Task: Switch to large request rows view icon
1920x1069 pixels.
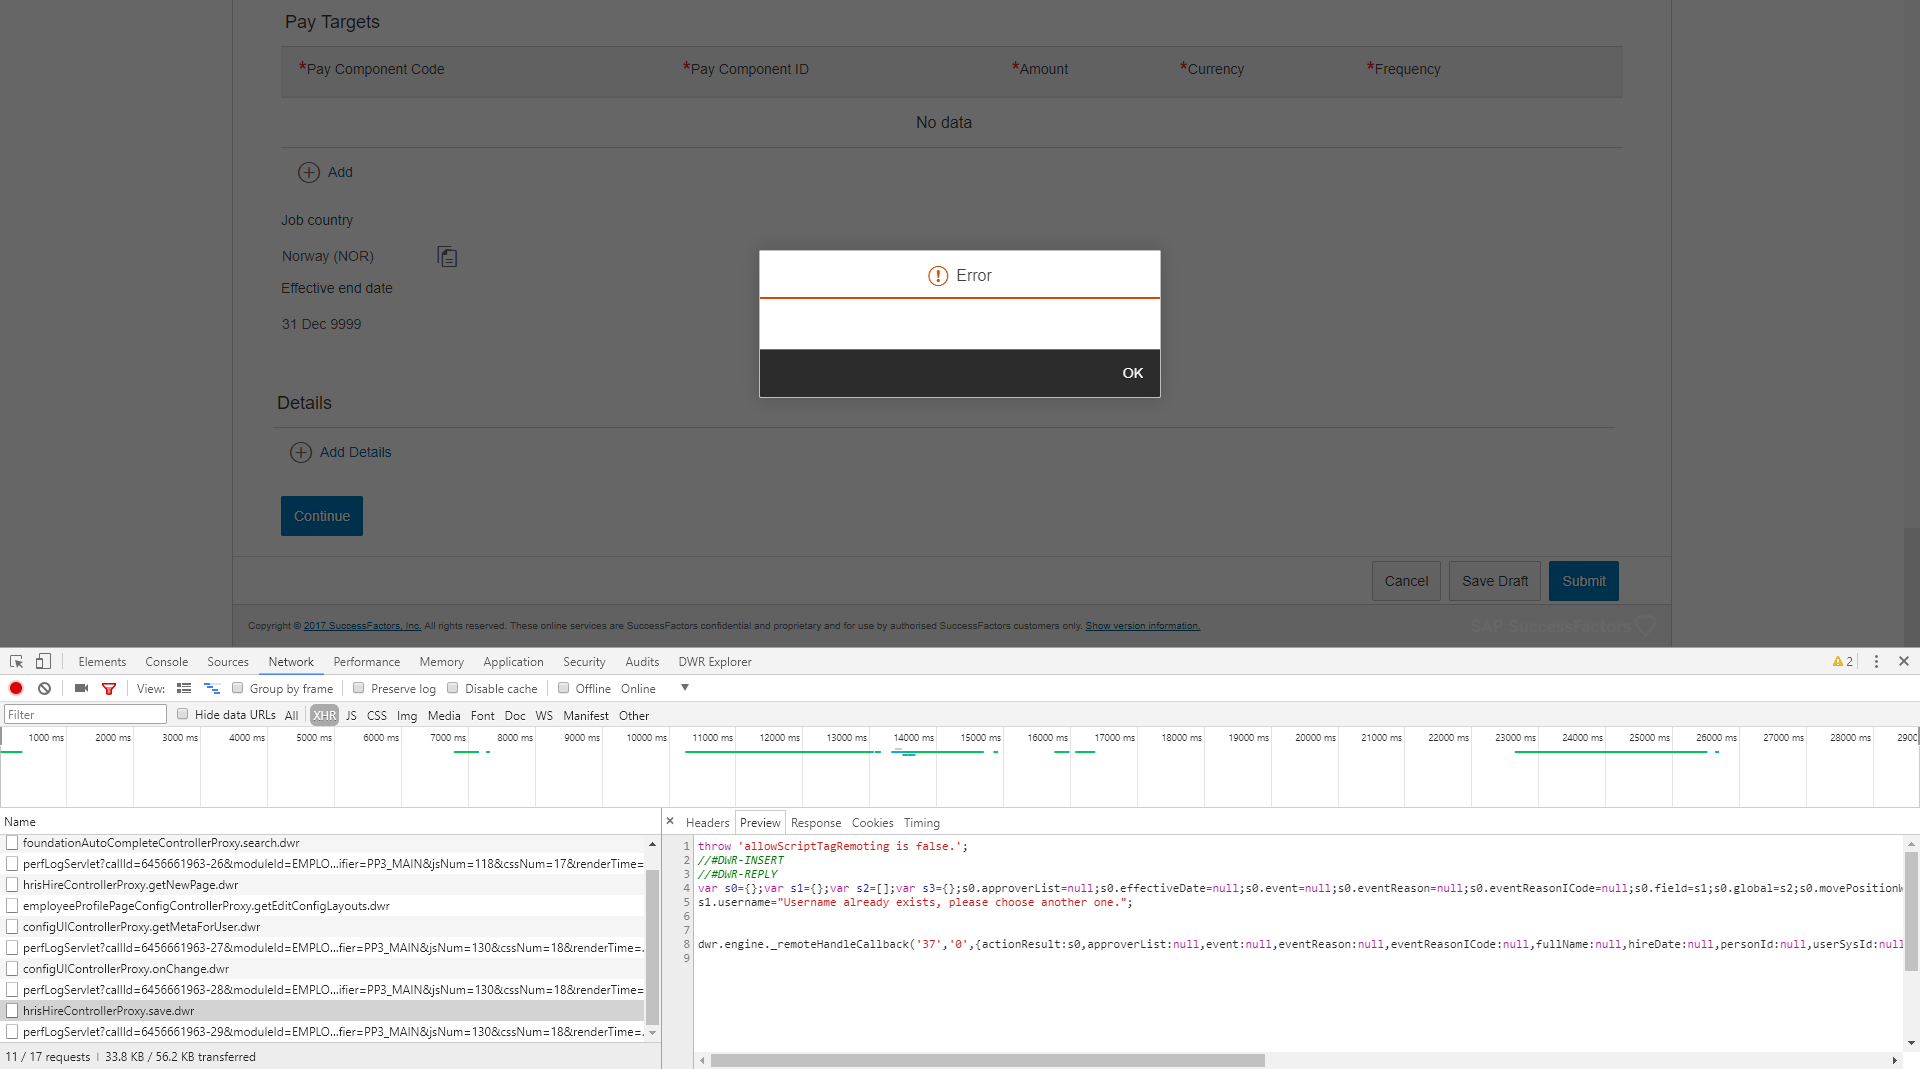Action: point(184,689)
